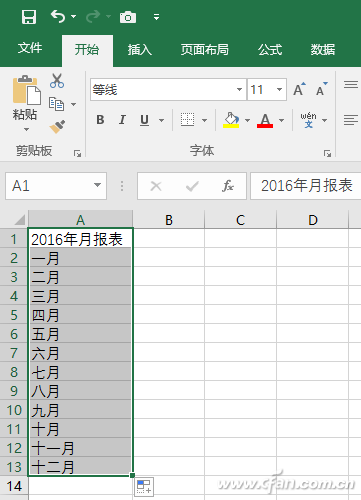Open the Quick Analysis button below selection
The height and width of the screenshot is (500, 361).
(144, 487)
